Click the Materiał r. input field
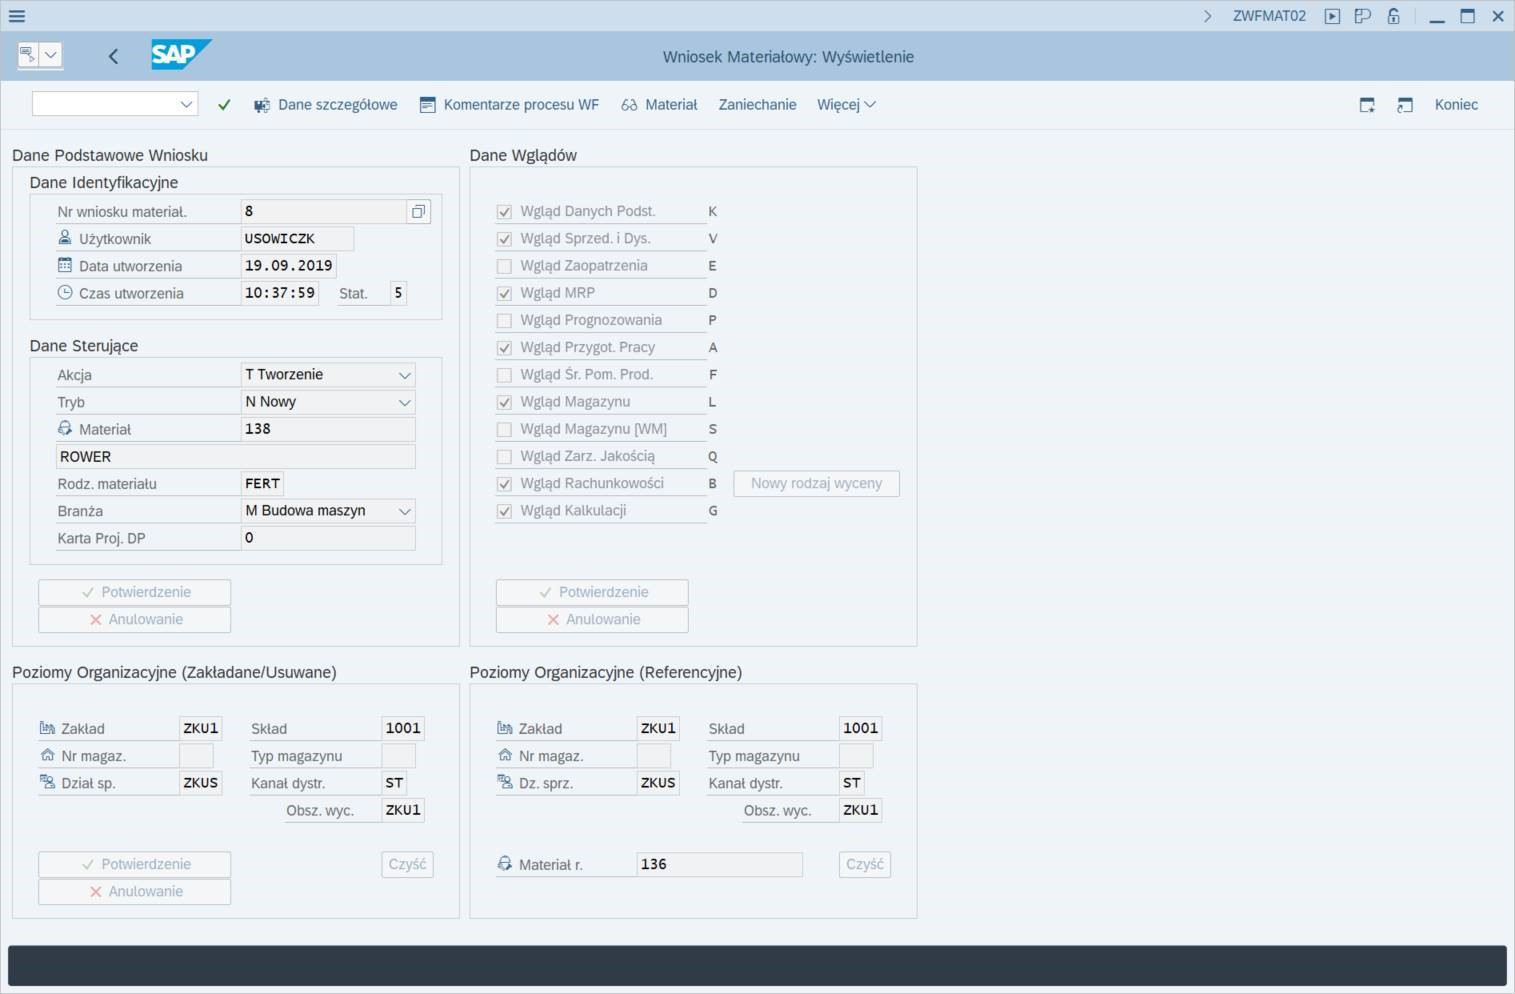Screen dimensions: 1515x994 pyautogui.click(x=718, y=865)
